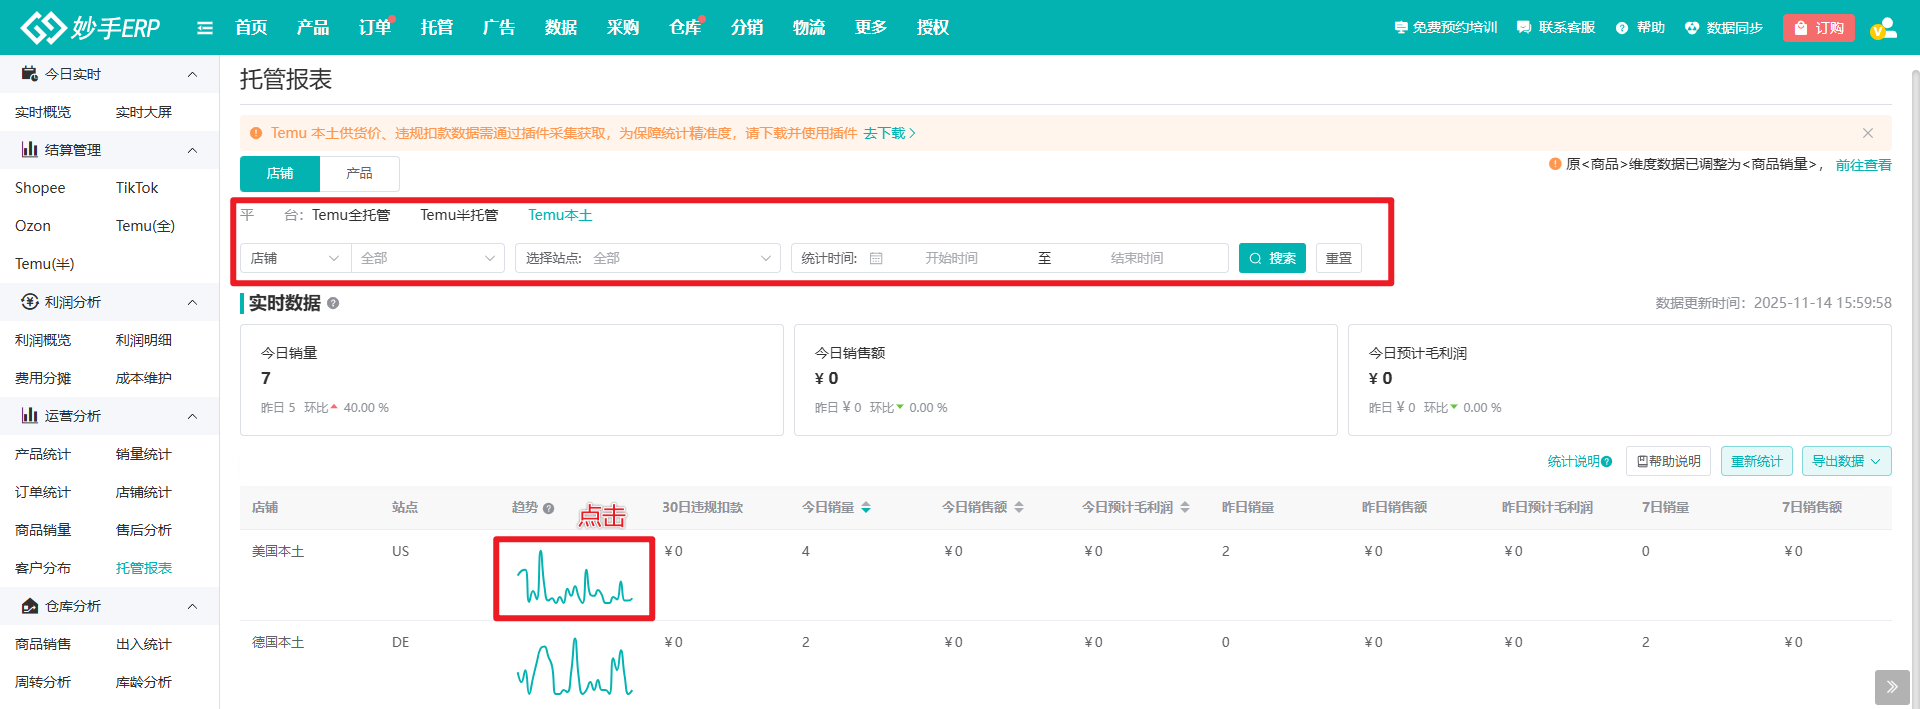This screenshot has width=1920, height=709.
Task: Click the 趋势 column help icon
Action: (548, 508)
